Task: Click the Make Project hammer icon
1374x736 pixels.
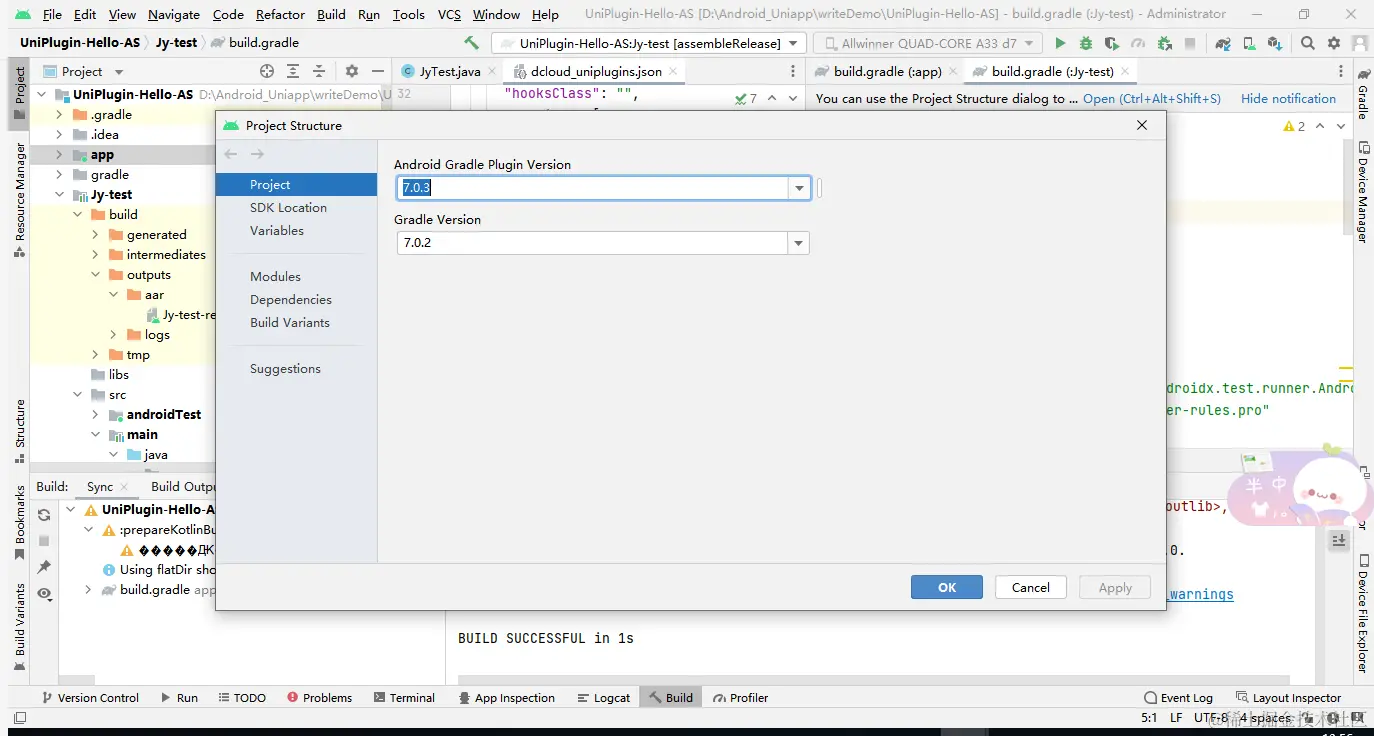Action: point(471,43)
